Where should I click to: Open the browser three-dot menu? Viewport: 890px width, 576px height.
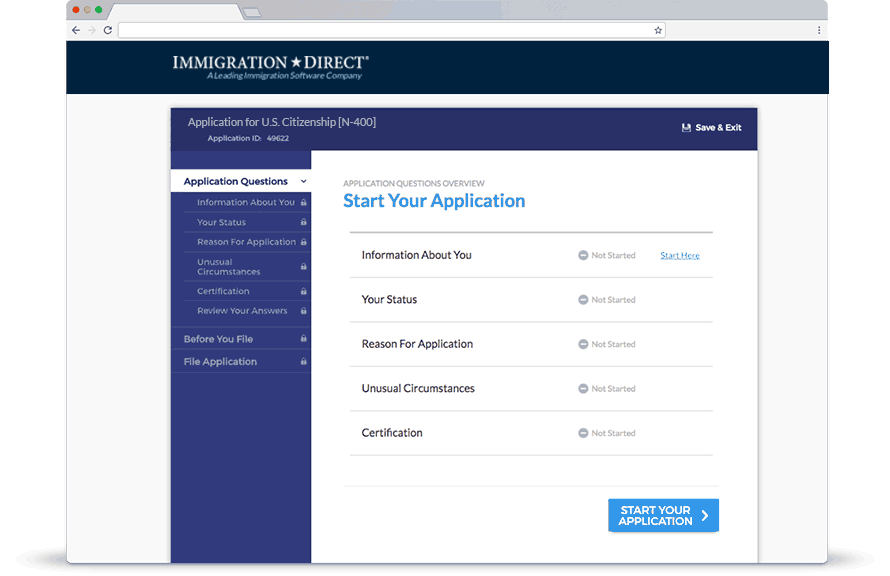tap(818, 30)
